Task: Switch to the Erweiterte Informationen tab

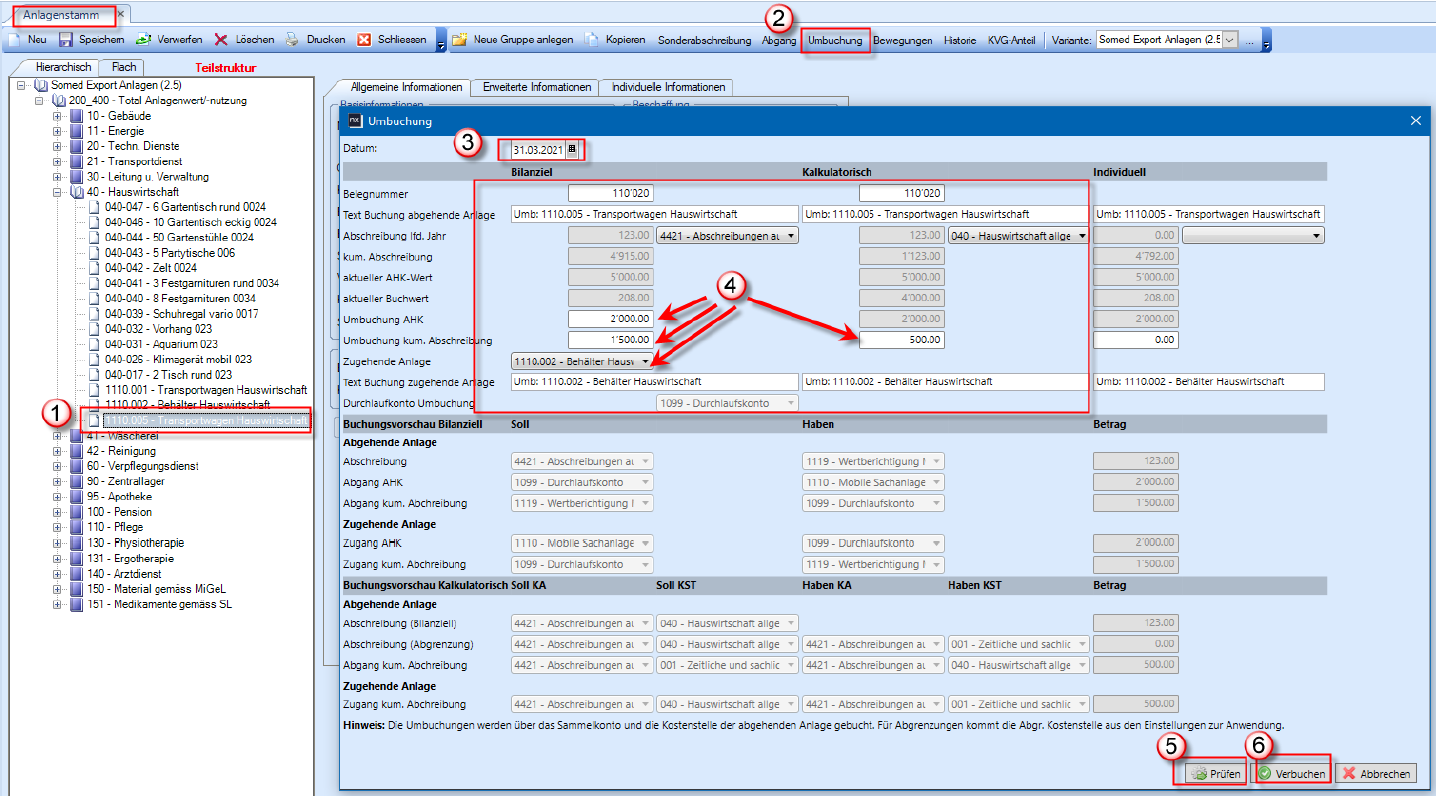Action: coord(534,87)
